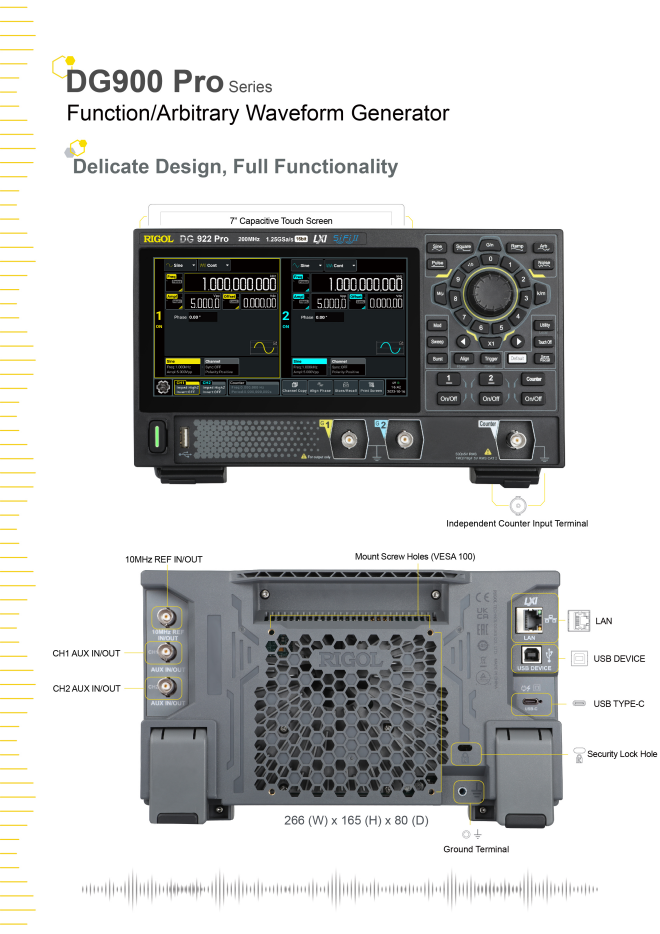Open channel 2 Sine waveform dropdown
This screenshot has width=660, height=934.
click(x=305, y=265)
